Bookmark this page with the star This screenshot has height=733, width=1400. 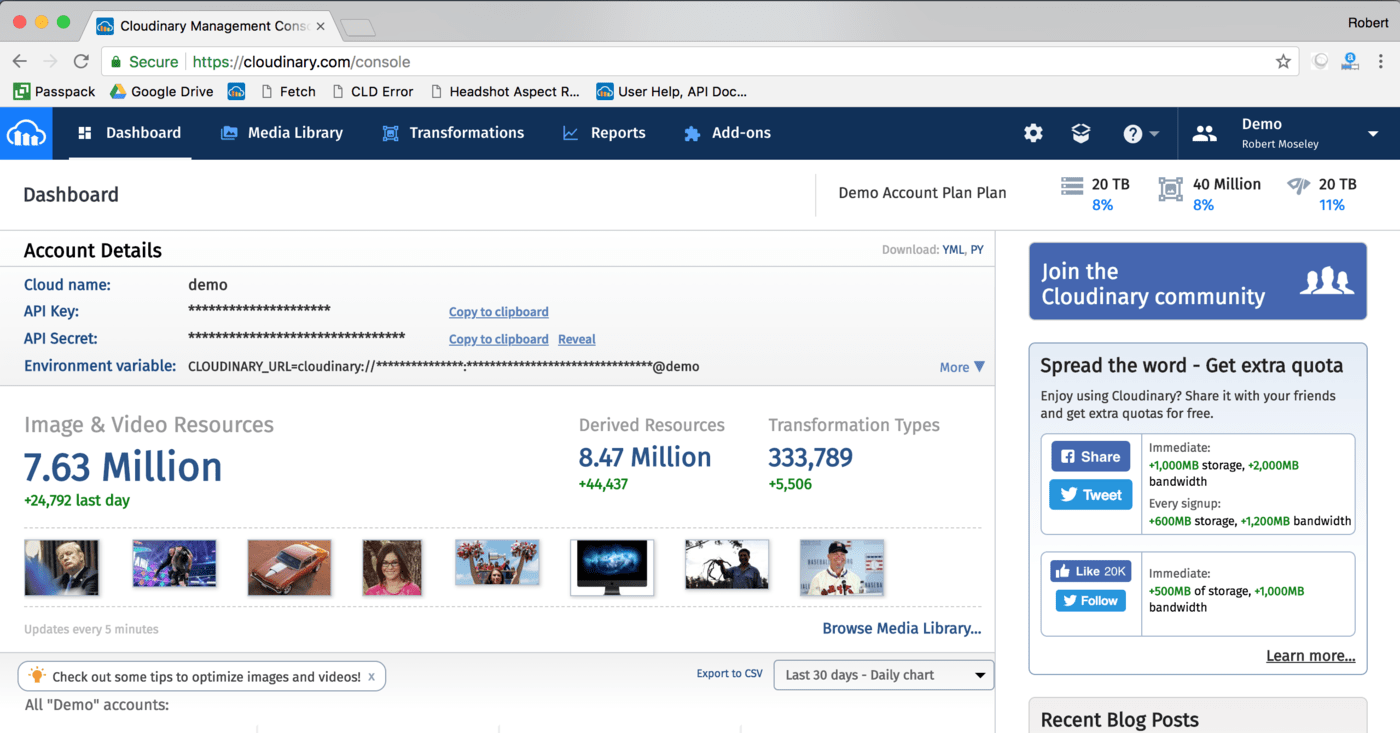1283,62
